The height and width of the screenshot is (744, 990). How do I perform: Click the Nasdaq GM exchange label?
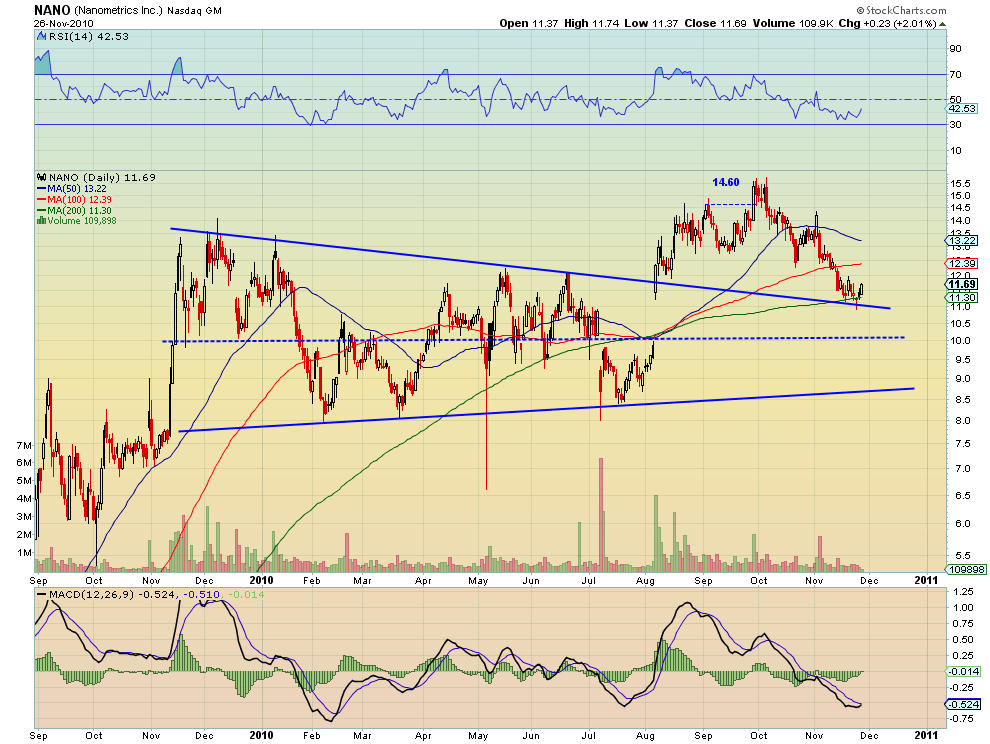coord(194,11)
